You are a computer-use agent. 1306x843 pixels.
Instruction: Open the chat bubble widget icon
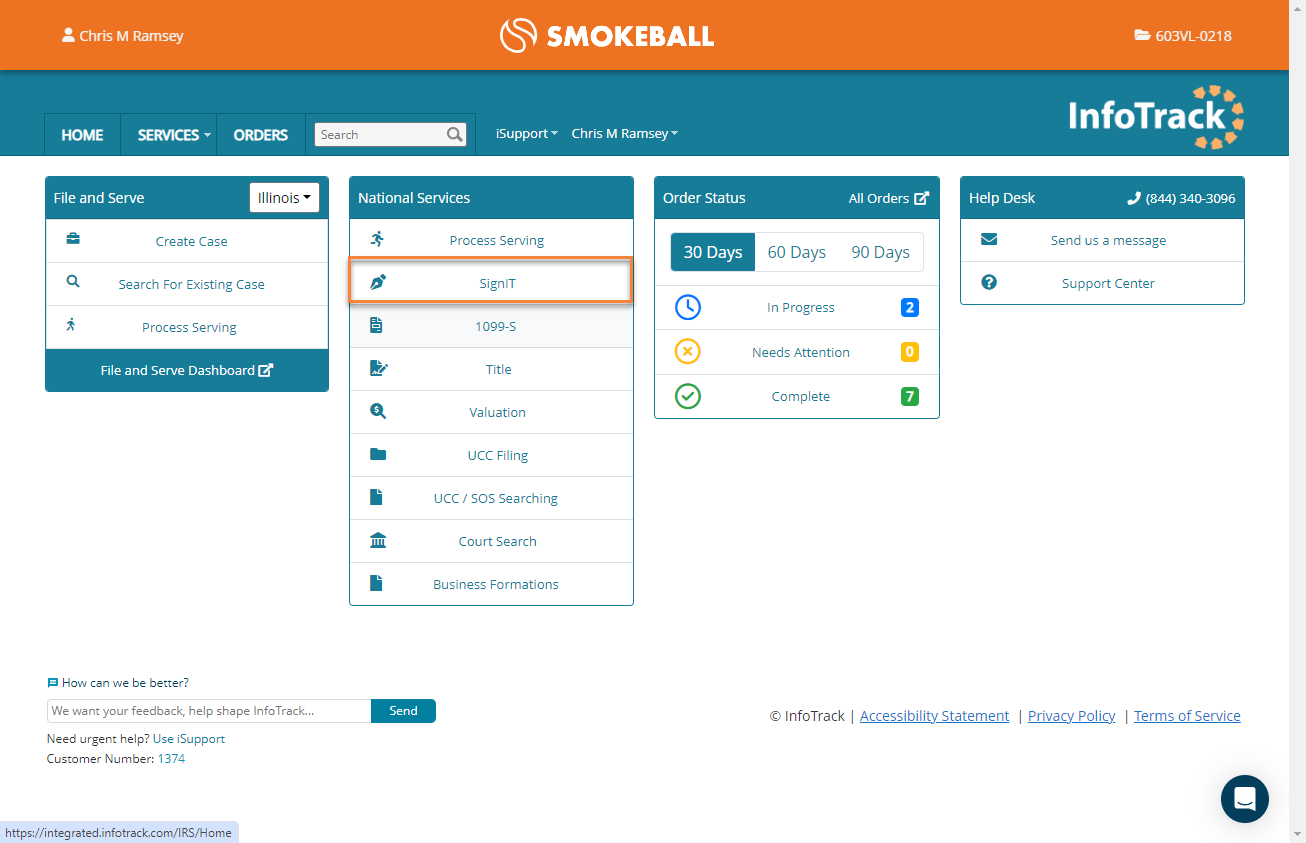[1244, 799]
